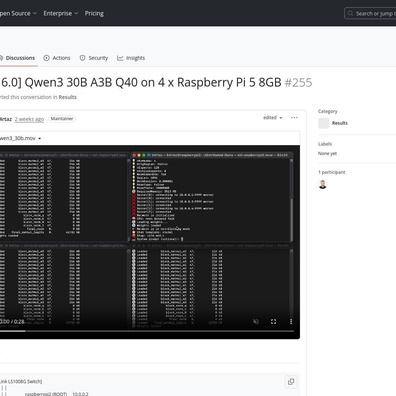Click the participant avatar
Screen dimensions: 396x396
322,184
